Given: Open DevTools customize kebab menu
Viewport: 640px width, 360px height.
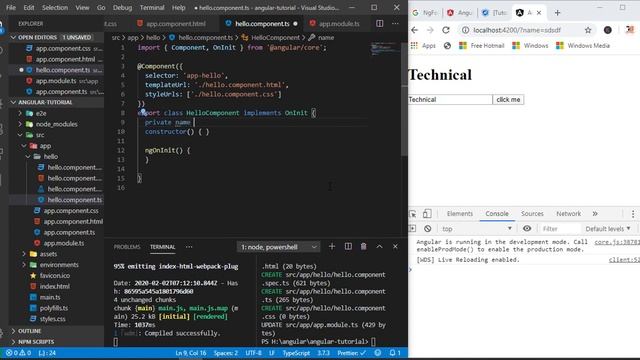Looking at the screenshot, I should tap(633, 214).
